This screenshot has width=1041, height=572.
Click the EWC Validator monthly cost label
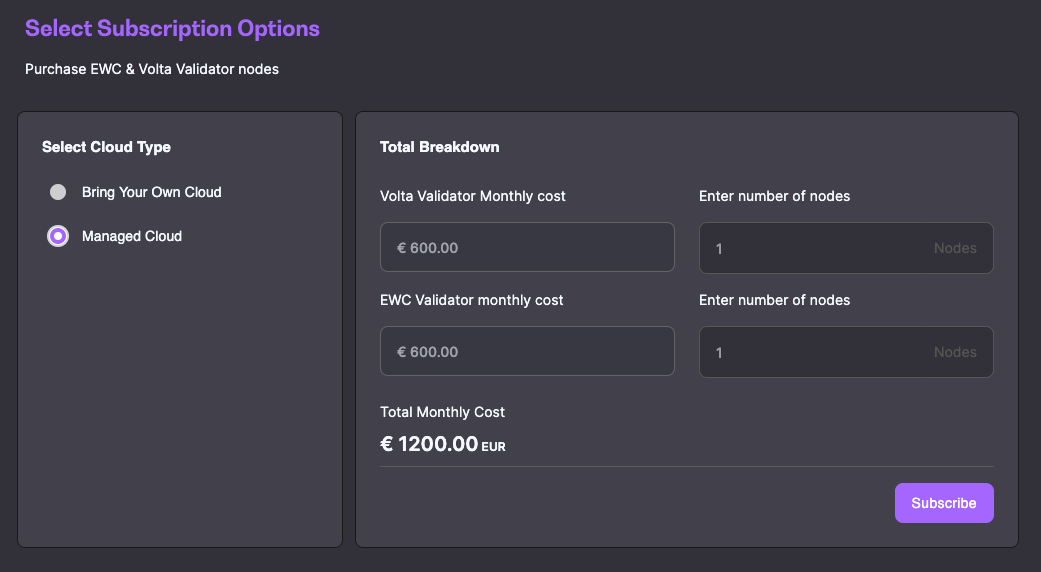[x=472, y=300]
